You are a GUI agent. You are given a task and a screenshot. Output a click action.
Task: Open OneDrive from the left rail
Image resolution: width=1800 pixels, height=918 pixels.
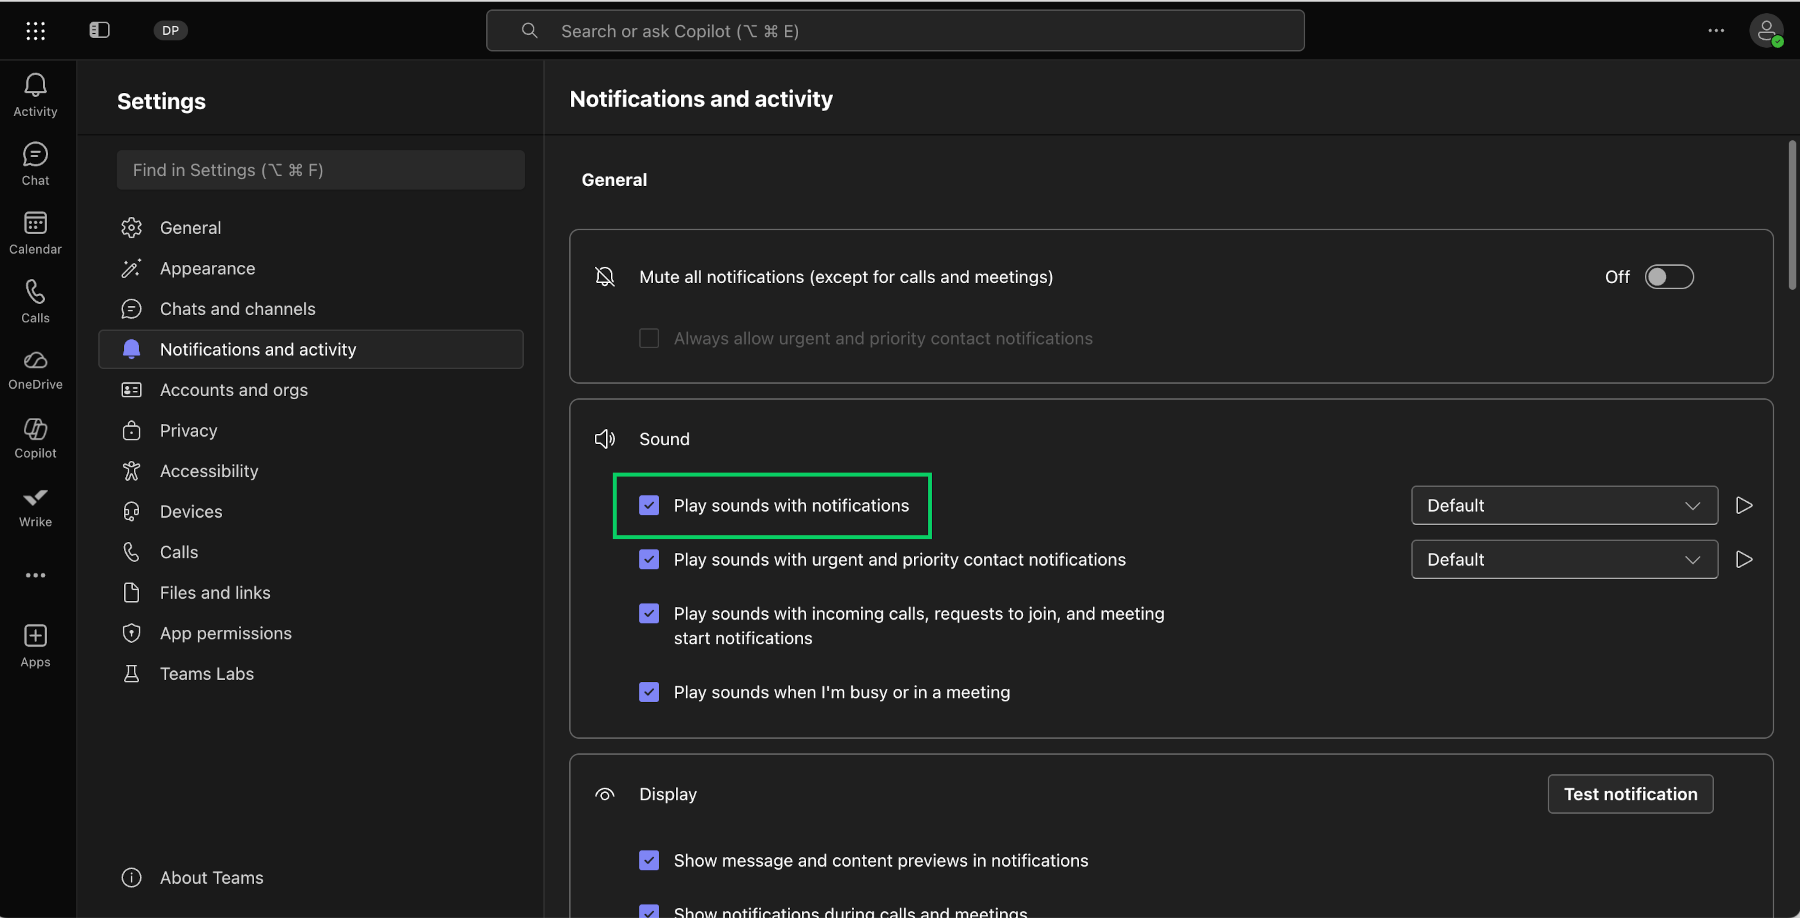(x=35, y=370)
